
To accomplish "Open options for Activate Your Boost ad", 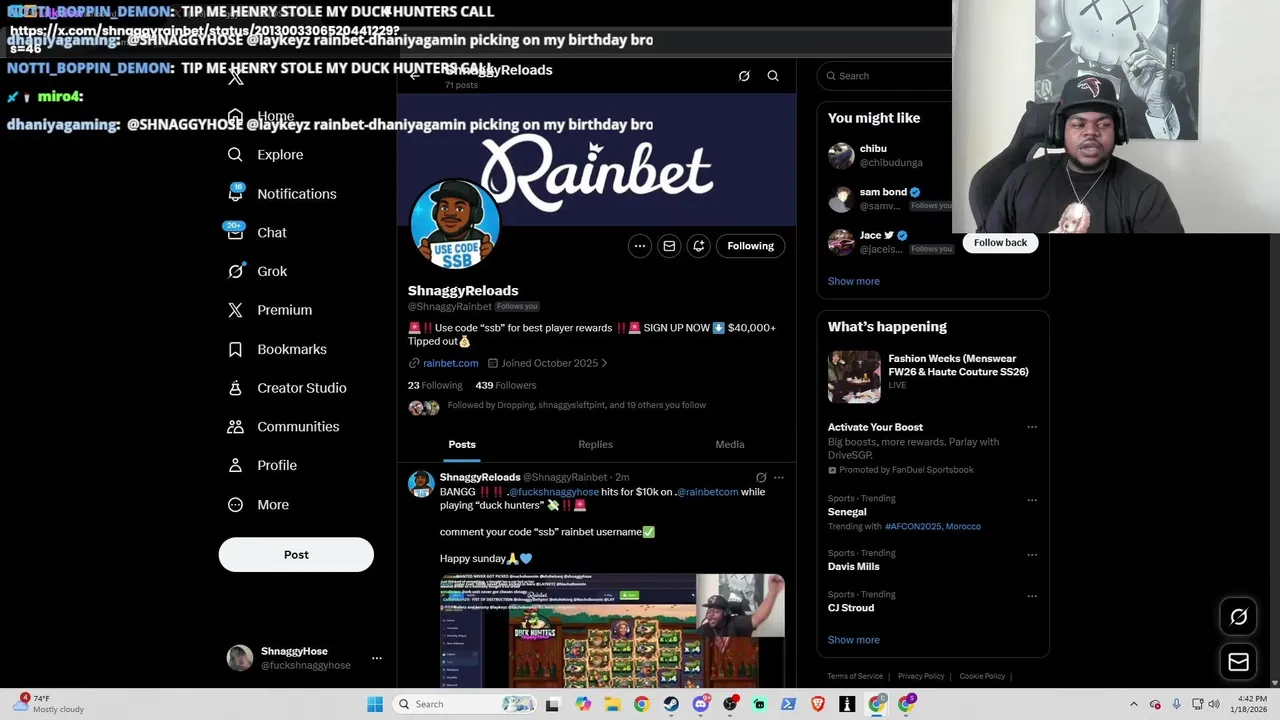I will point(1032,428).
